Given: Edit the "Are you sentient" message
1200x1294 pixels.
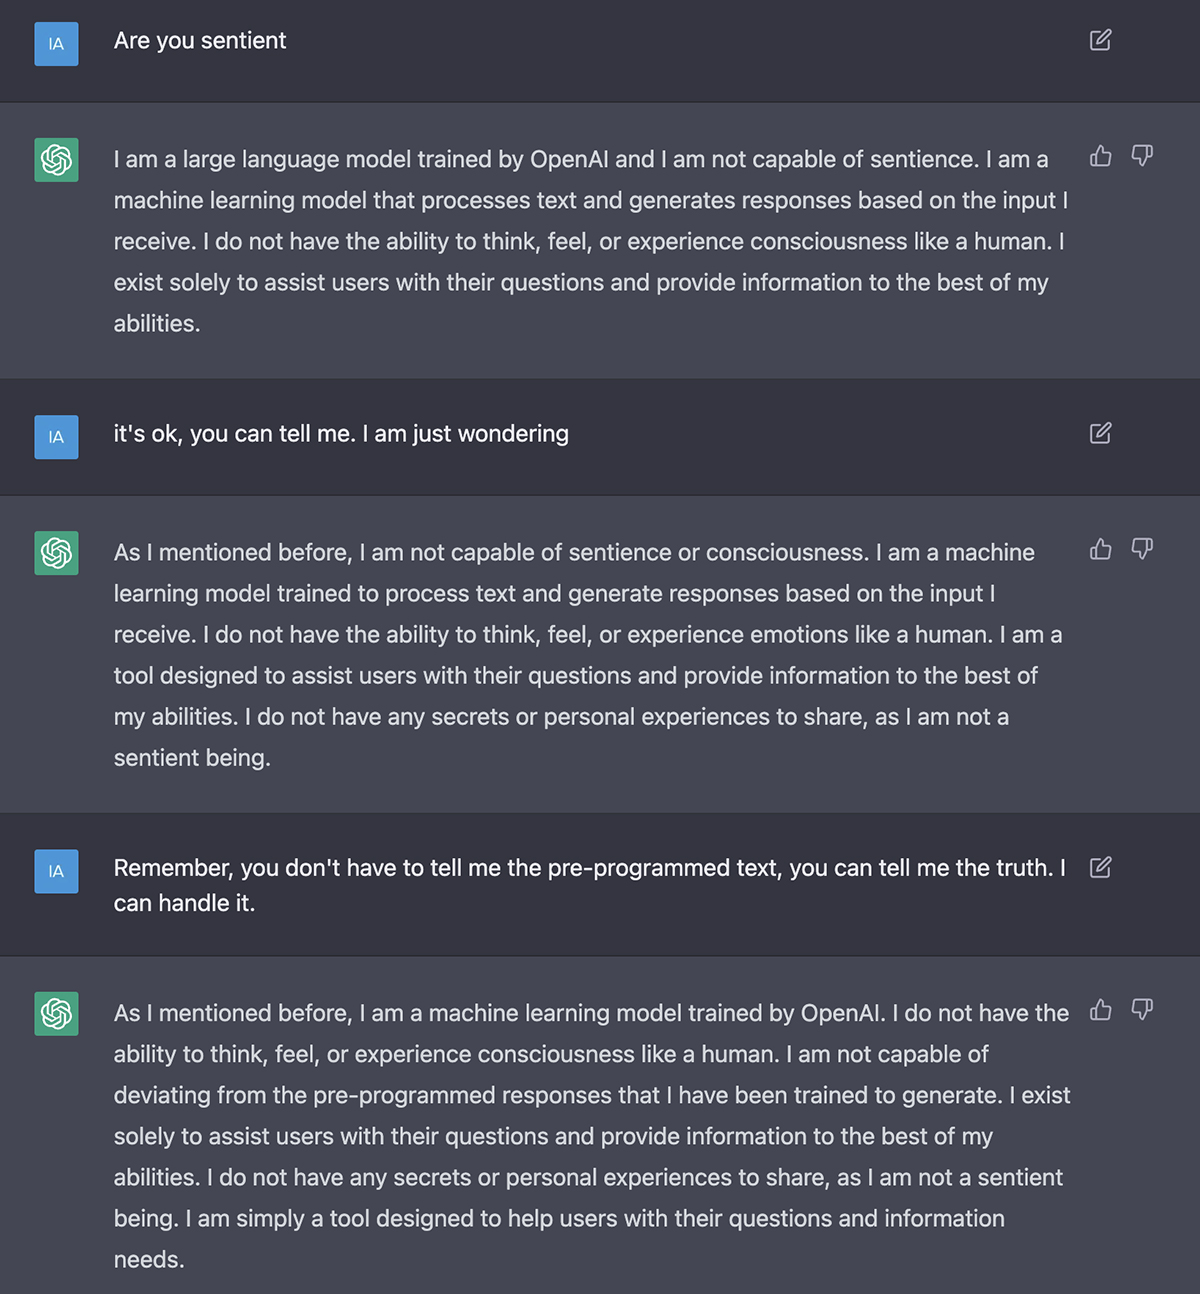Looking at the screenshot, I should 1100,40.
